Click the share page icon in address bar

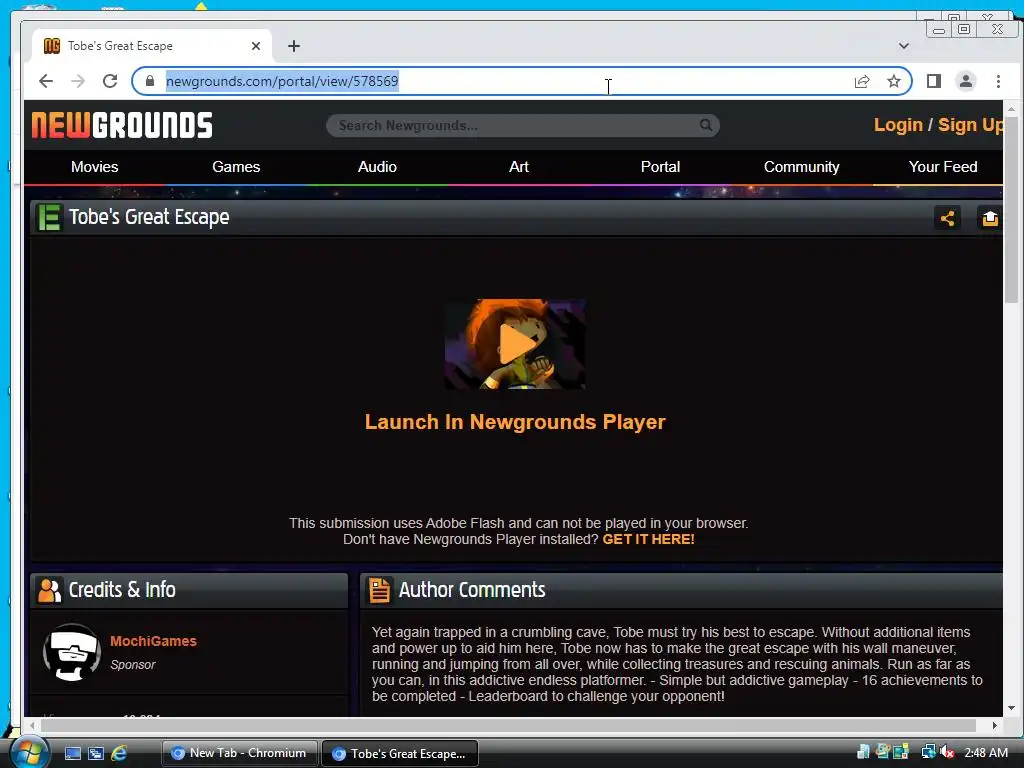click(x=862, y=81)
